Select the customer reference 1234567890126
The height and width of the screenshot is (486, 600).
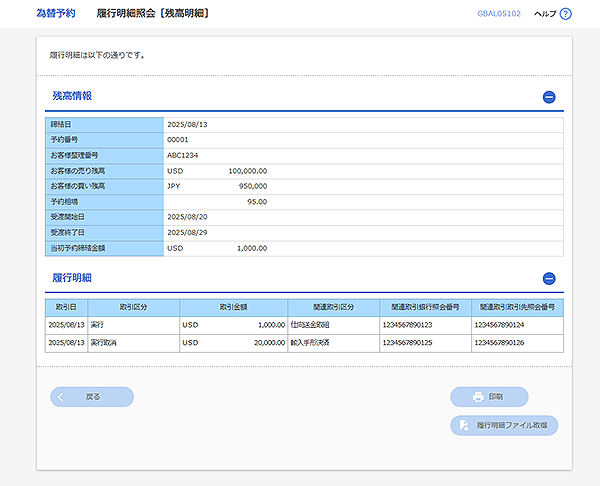pos(499,343)
